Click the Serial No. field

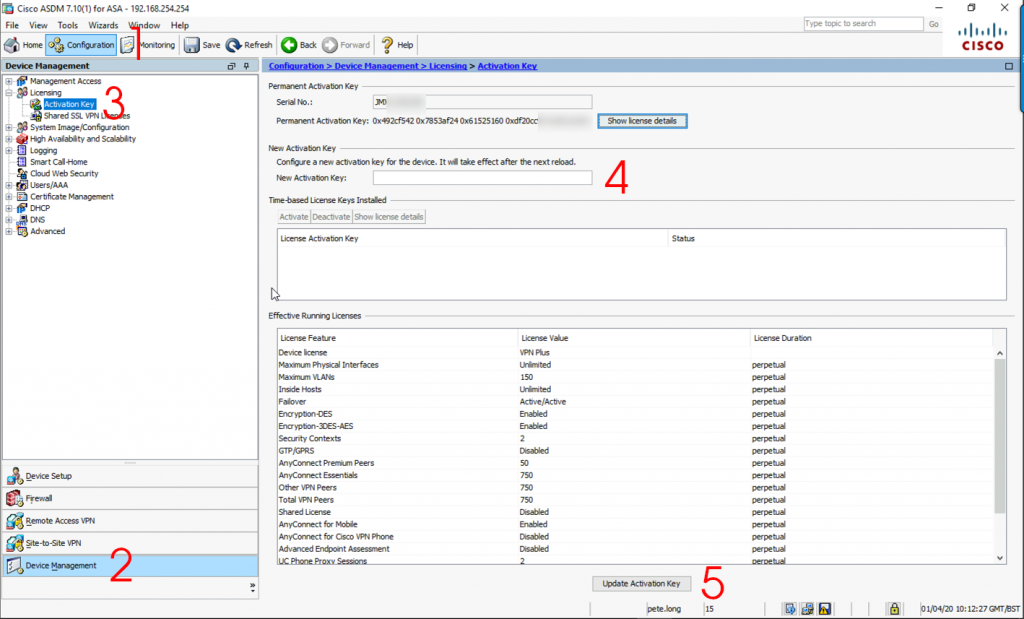click(483, 102)
